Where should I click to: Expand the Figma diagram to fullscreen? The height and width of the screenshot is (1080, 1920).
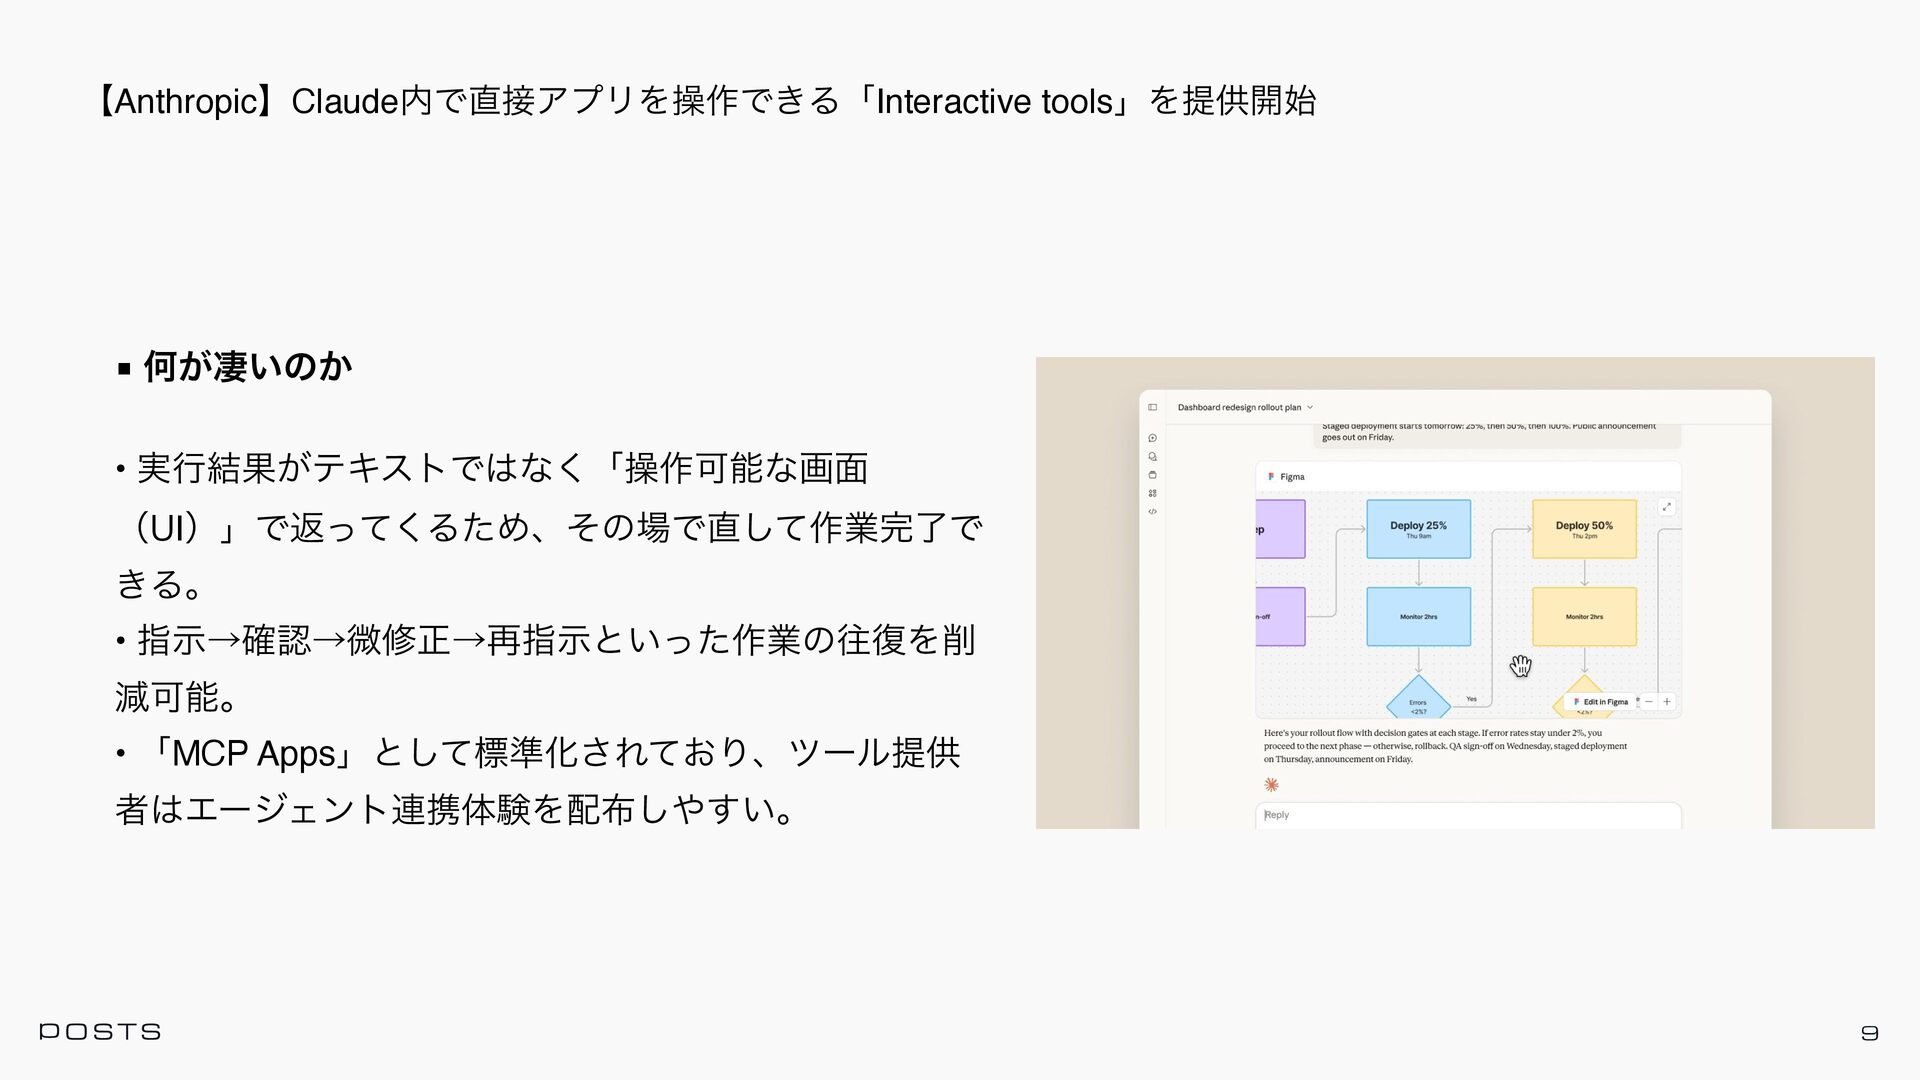1666,507
